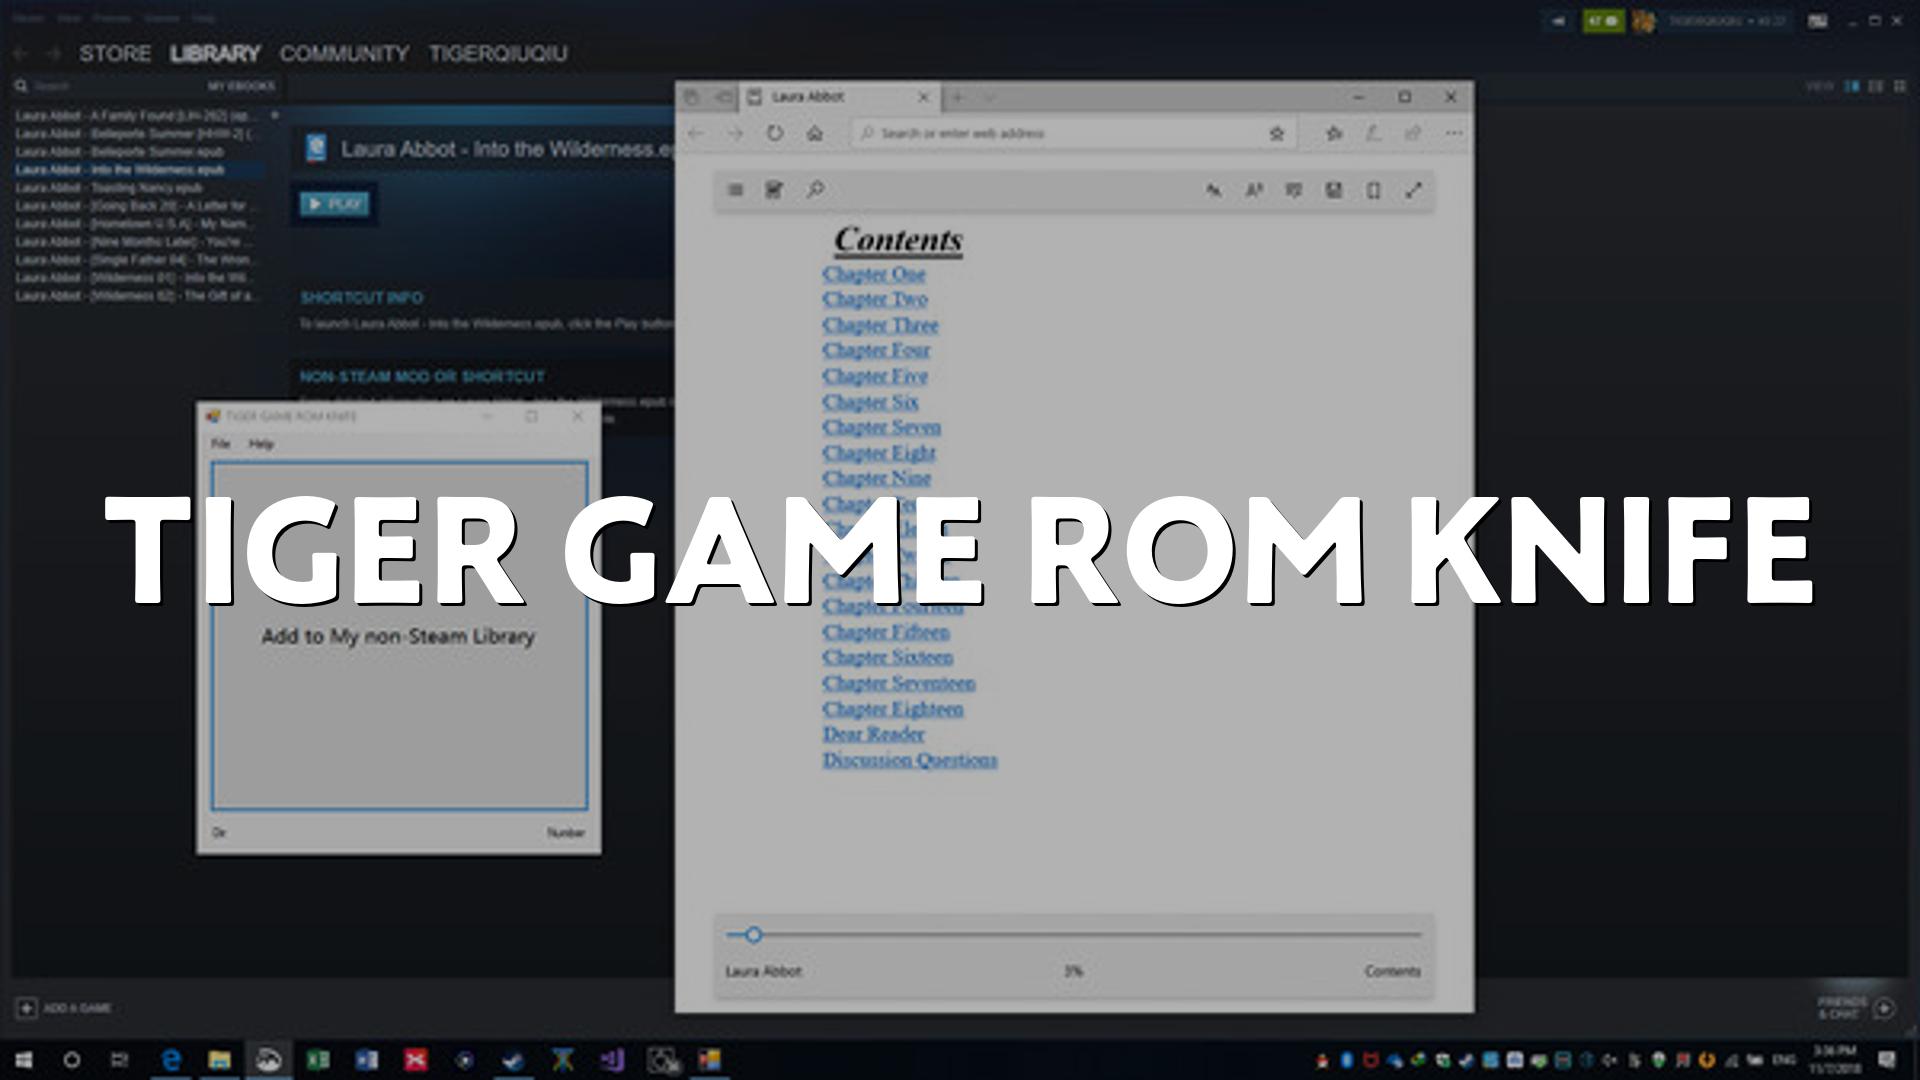
Task: Open Help menu in Tiger Game ROM Knife
Action: click(x=261, y=444)
